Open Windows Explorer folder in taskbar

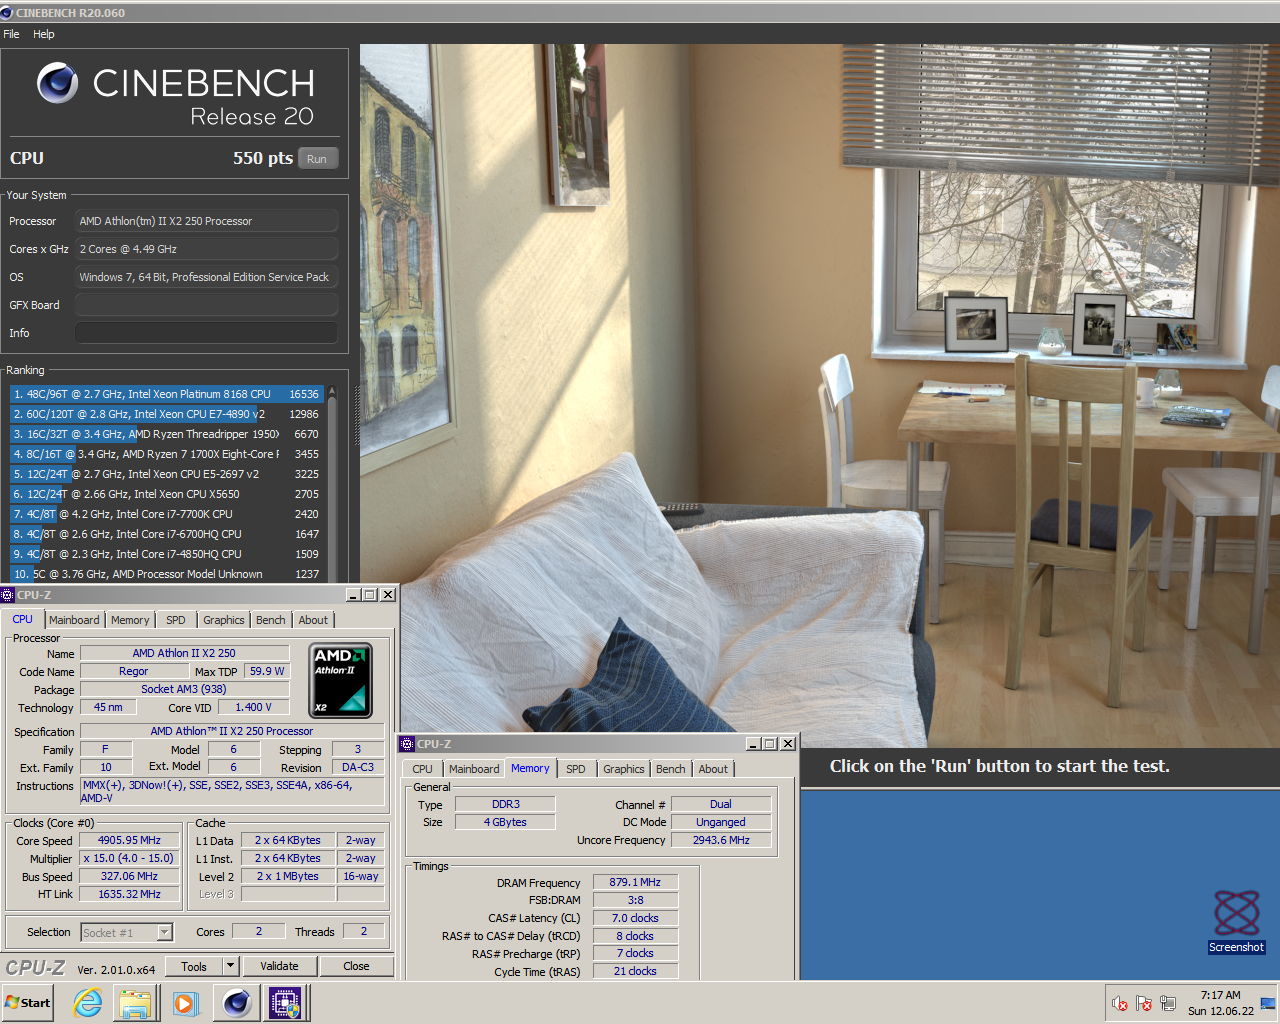(x=135, y=1003)
